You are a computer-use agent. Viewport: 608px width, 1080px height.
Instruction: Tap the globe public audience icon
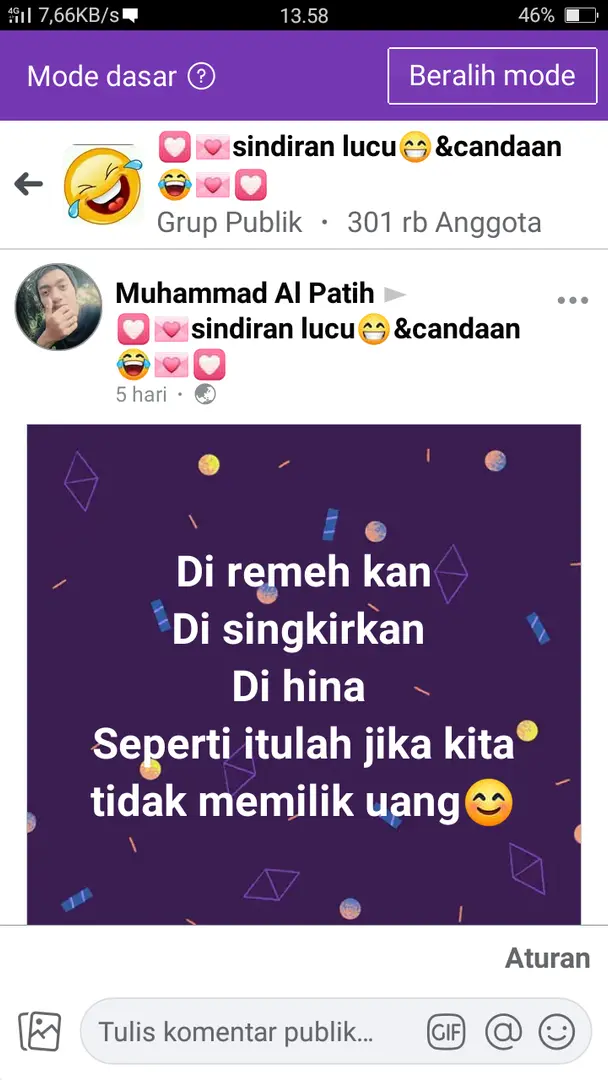205,394
